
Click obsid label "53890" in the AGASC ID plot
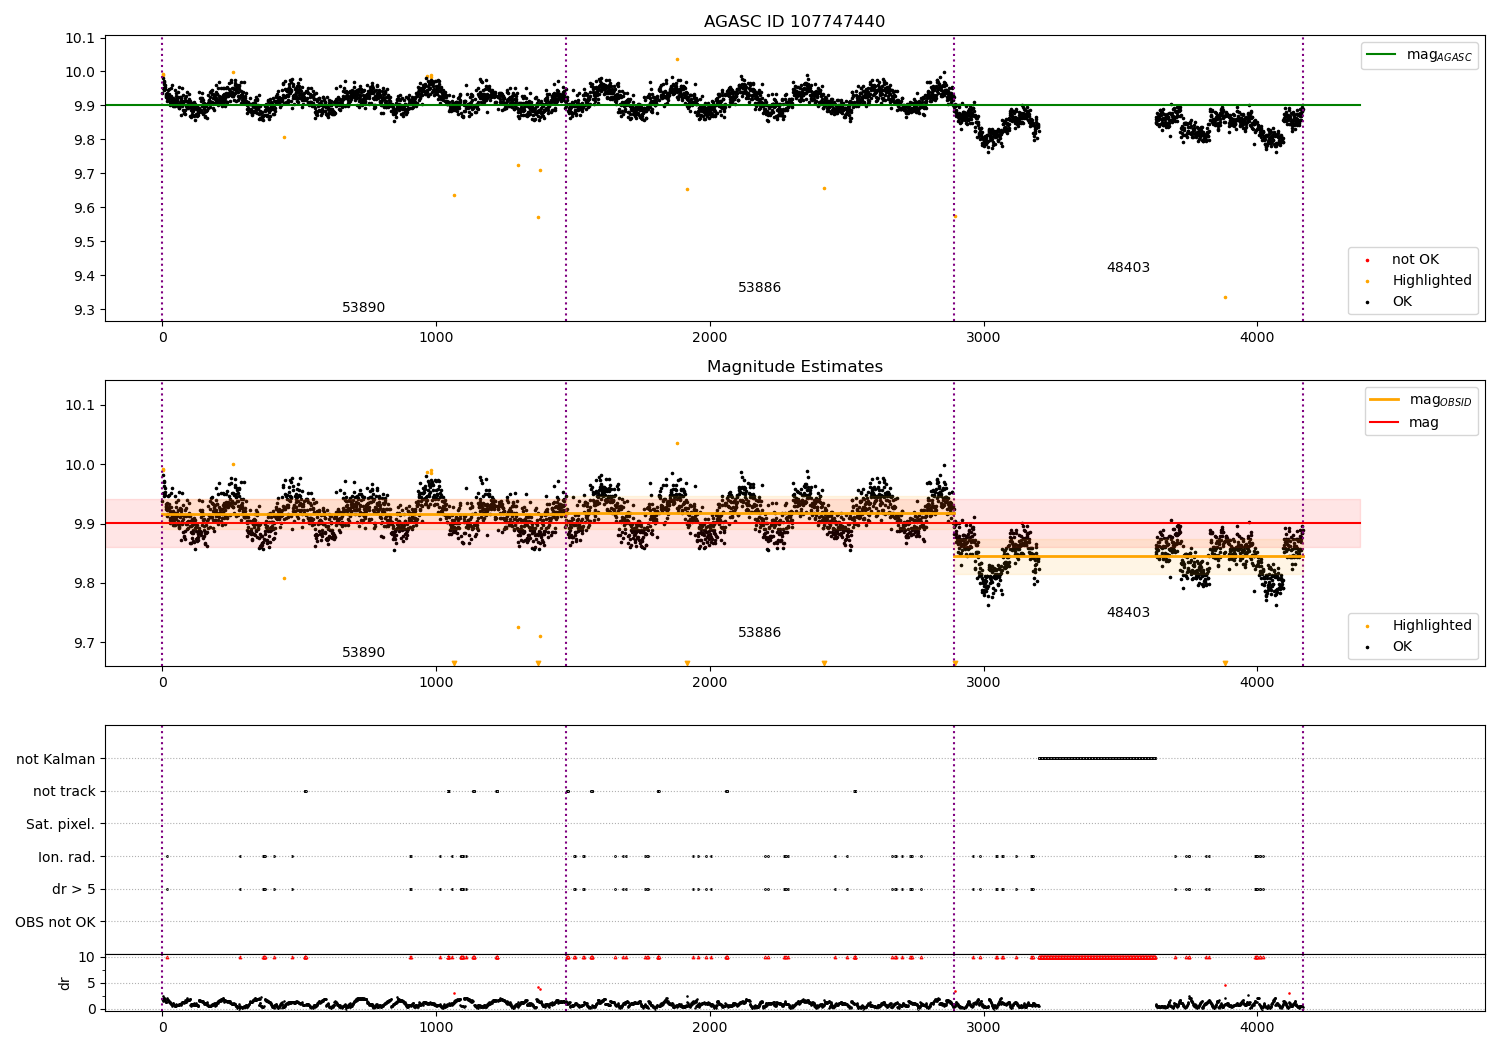(363, 308)
